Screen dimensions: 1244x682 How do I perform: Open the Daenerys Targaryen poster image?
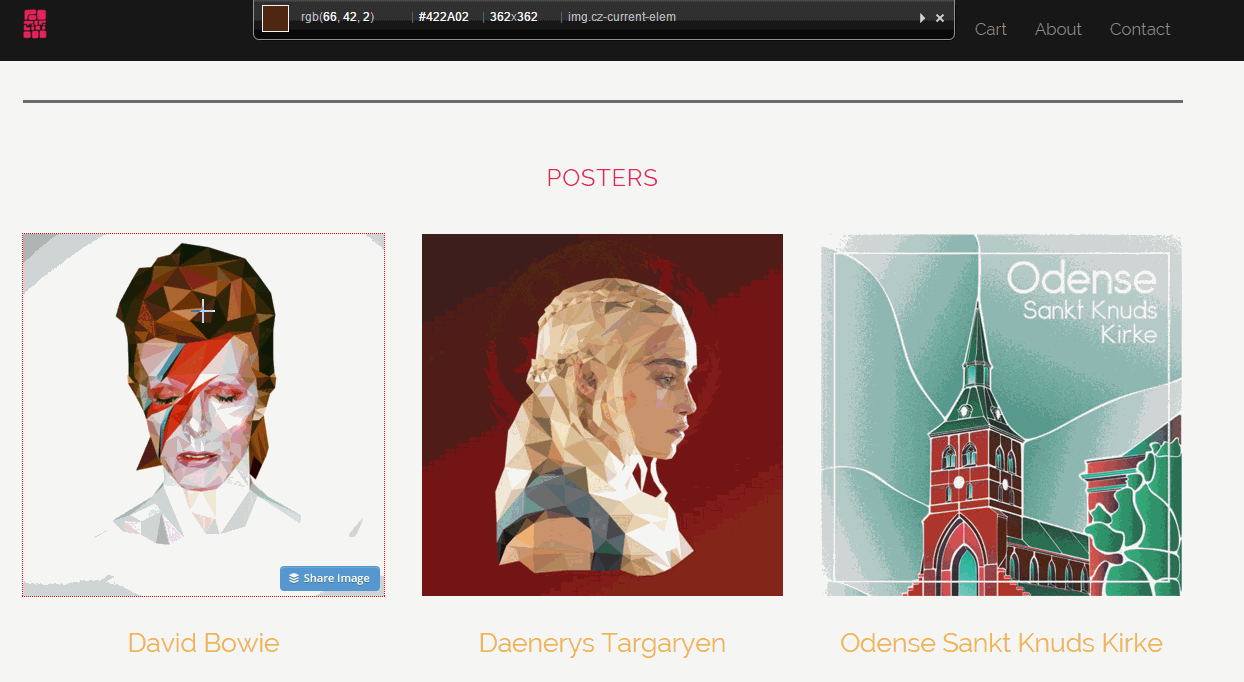602,415
